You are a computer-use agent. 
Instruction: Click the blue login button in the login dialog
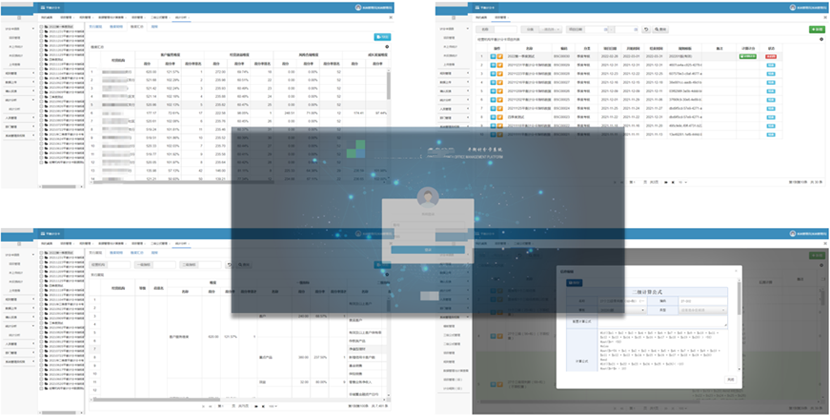[x=428, y=249]
